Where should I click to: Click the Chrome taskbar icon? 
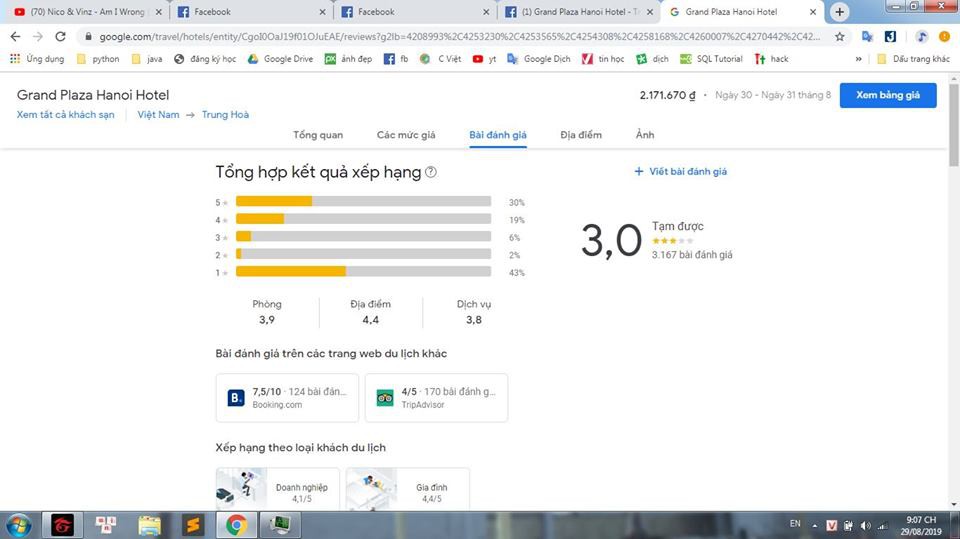(x=236, y=526)
